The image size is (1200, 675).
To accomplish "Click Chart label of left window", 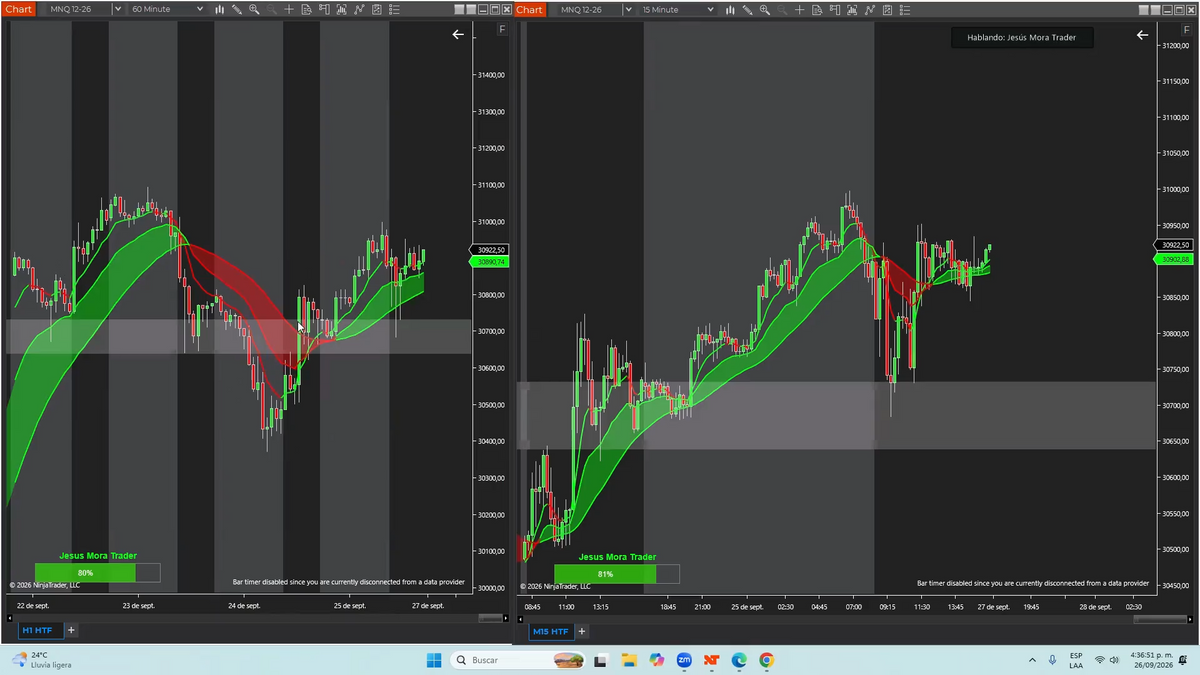I will tap(18, 9).
